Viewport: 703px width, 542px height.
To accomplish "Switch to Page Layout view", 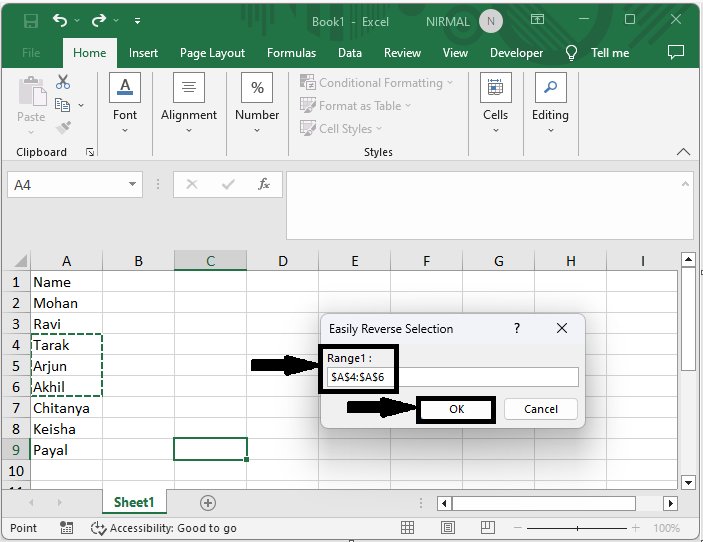I will tap(447, 528).
